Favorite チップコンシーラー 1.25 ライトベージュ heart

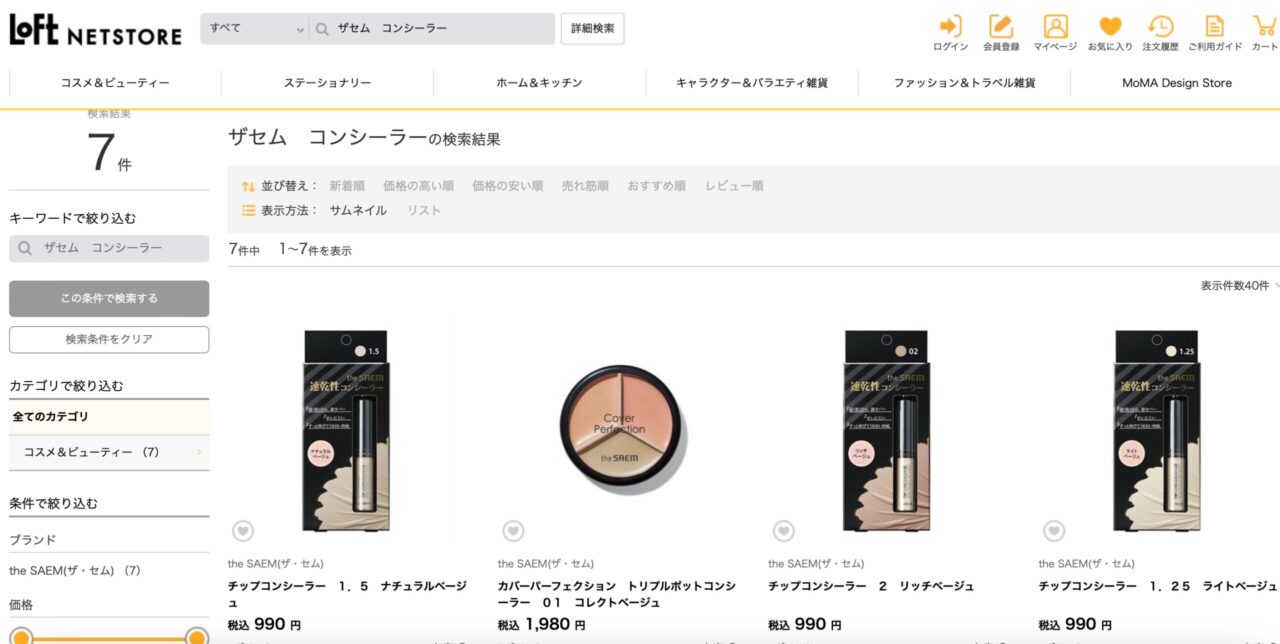[1054, 532]
